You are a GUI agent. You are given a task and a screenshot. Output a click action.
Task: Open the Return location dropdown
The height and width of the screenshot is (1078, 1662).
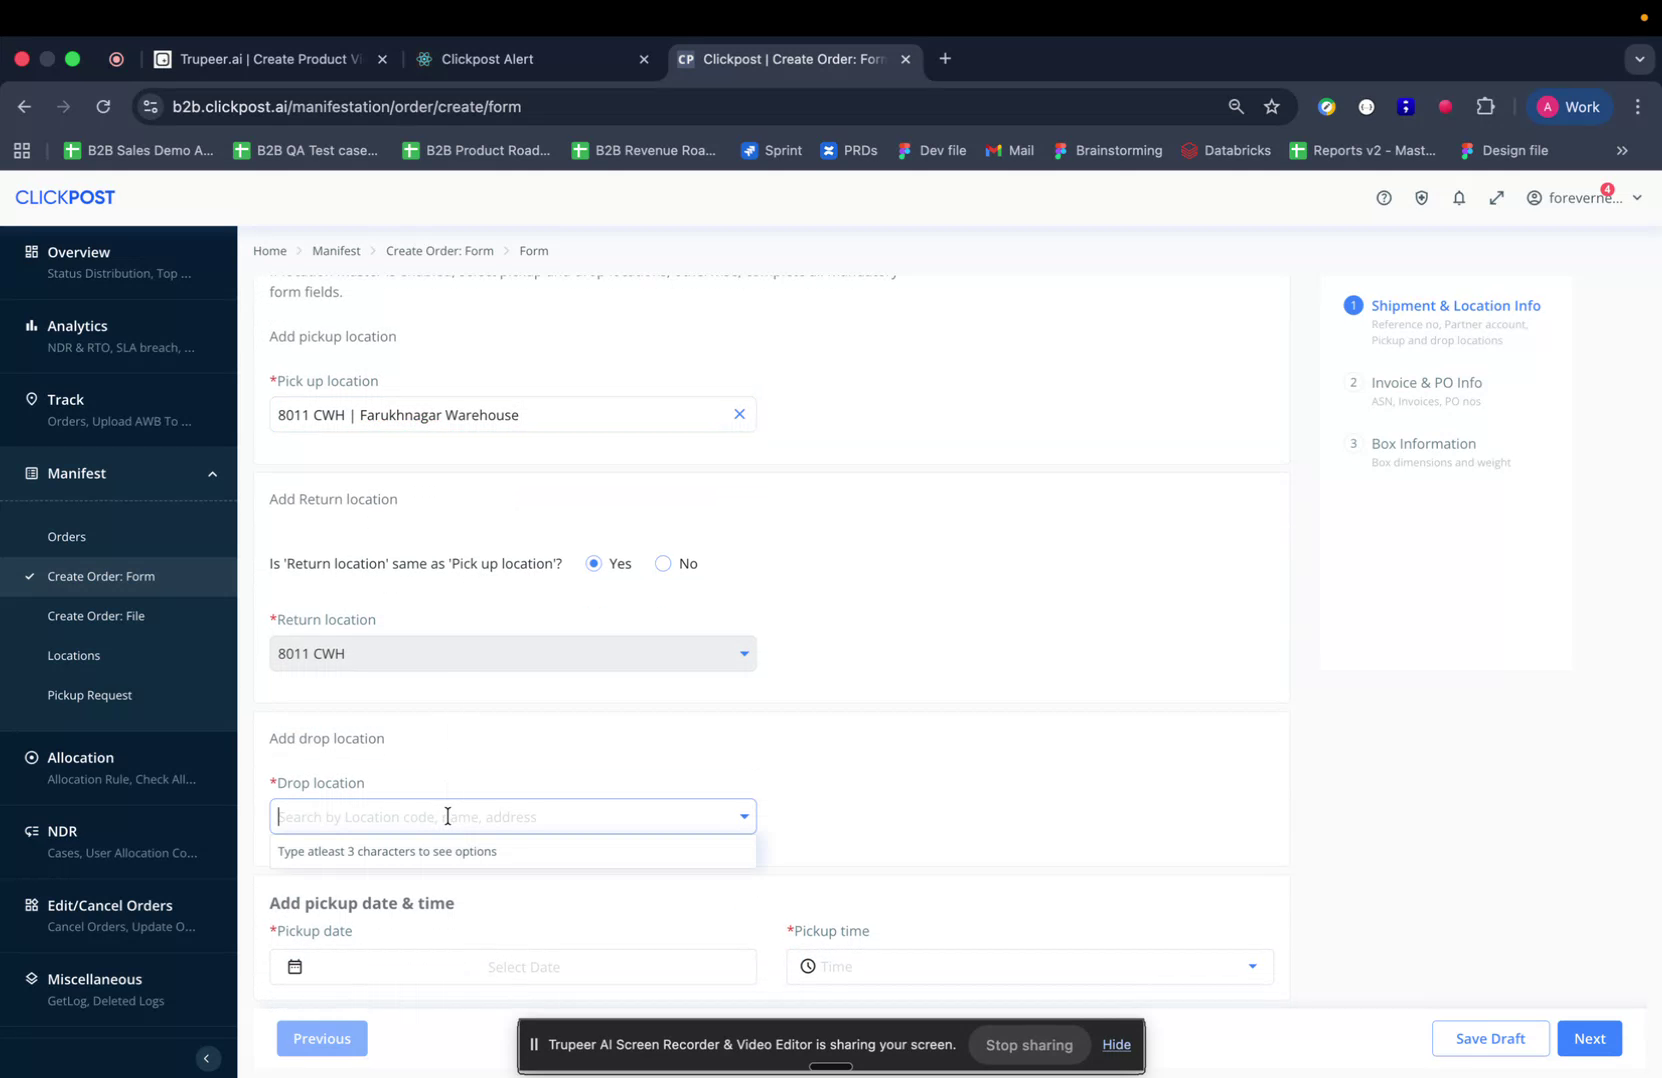(744, 653)
